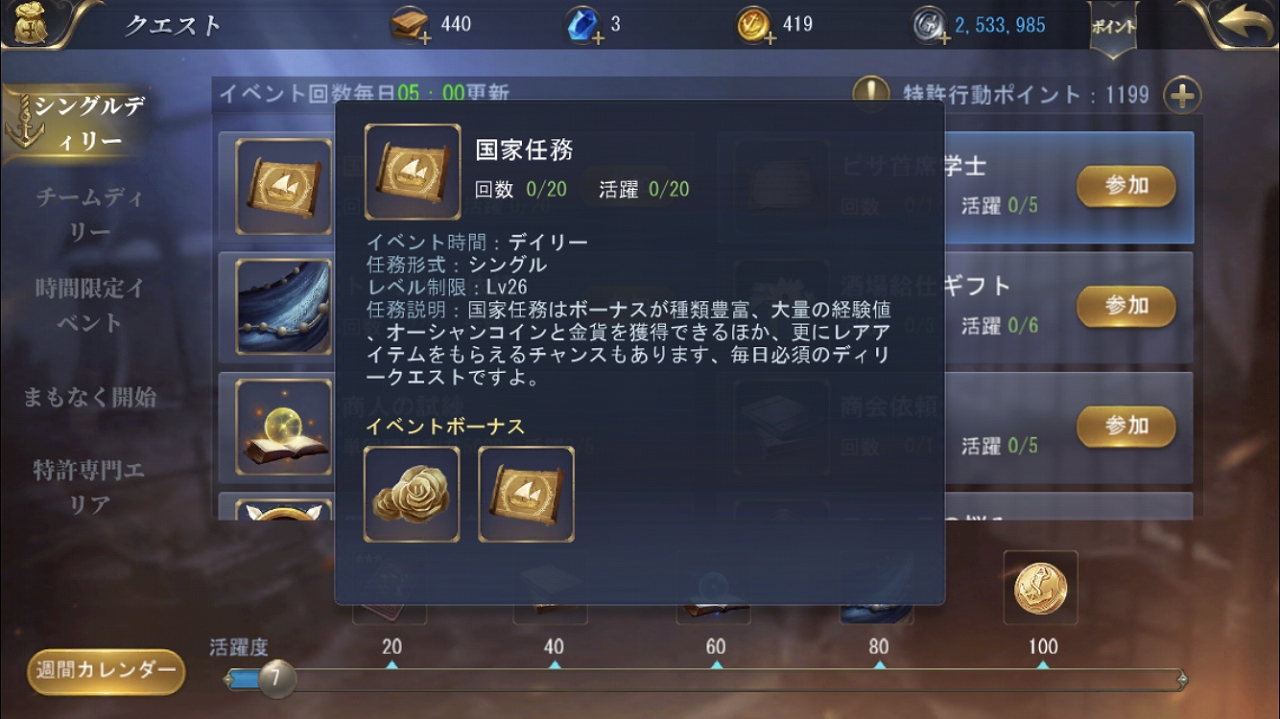Viewport: 1280px width, 719px height.
Task: Select the golden rose bonus item
Action: point(412,494)
